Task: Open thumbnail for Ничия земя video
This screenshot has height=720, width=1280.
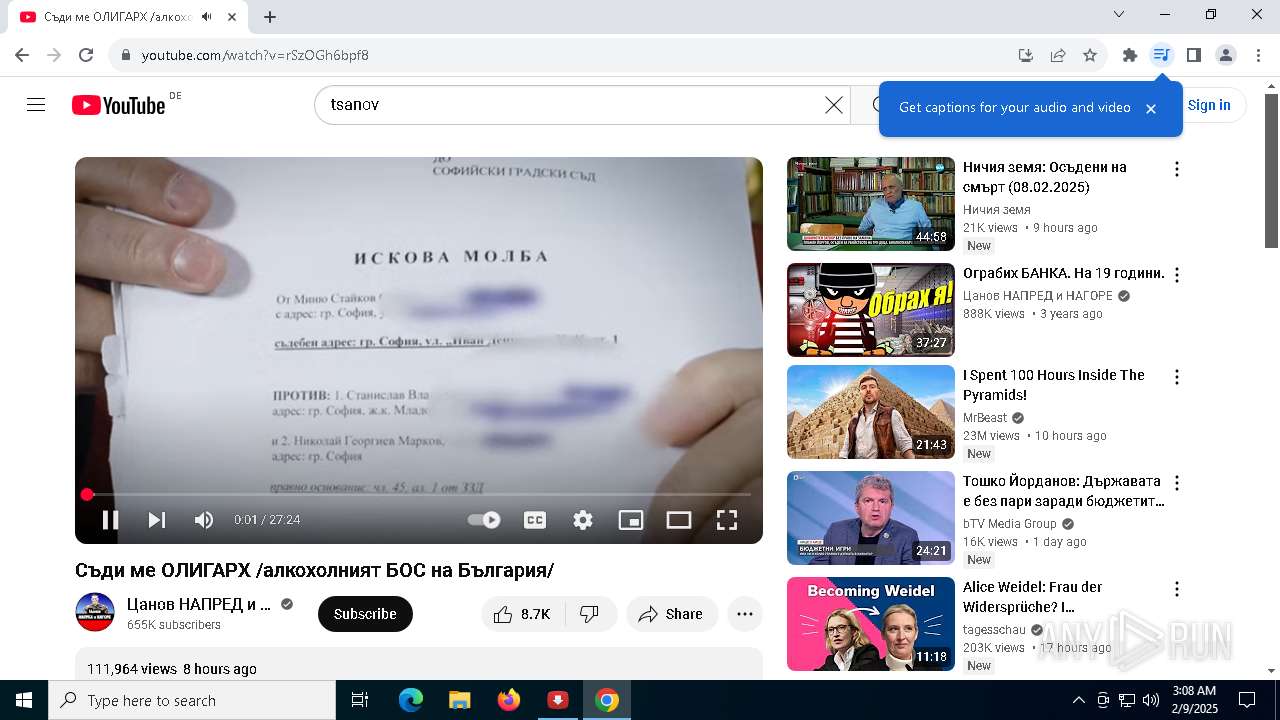Action: click(x=871, y=204)
